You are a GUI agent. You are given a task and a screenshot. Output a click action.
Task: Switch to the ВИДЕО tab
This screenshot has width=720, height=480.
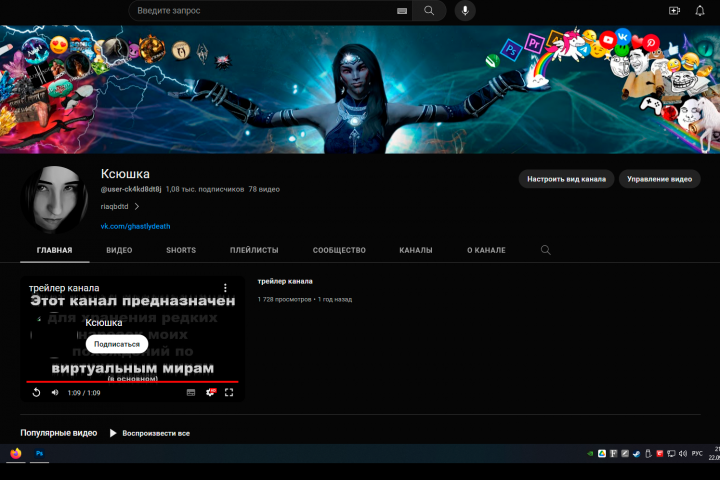click(x=119, y=250)
